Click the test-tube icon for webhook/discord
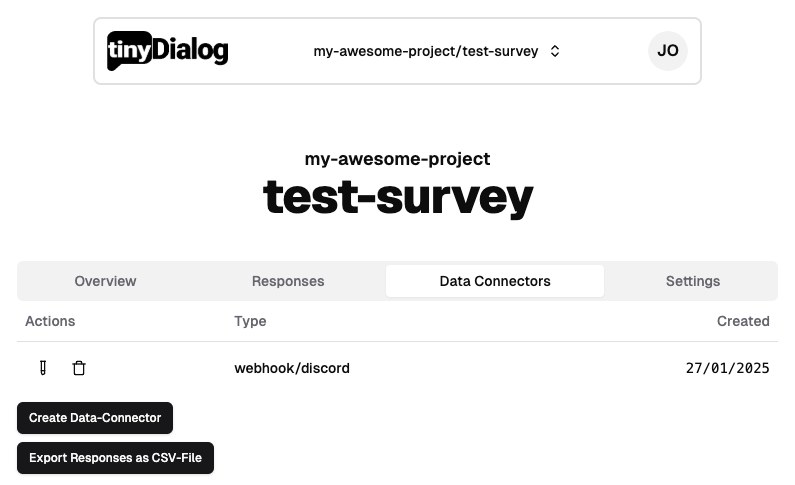Image resolution: width=795 pixels, height=485 pixels. pyautogui.click(x=43, y=368)
